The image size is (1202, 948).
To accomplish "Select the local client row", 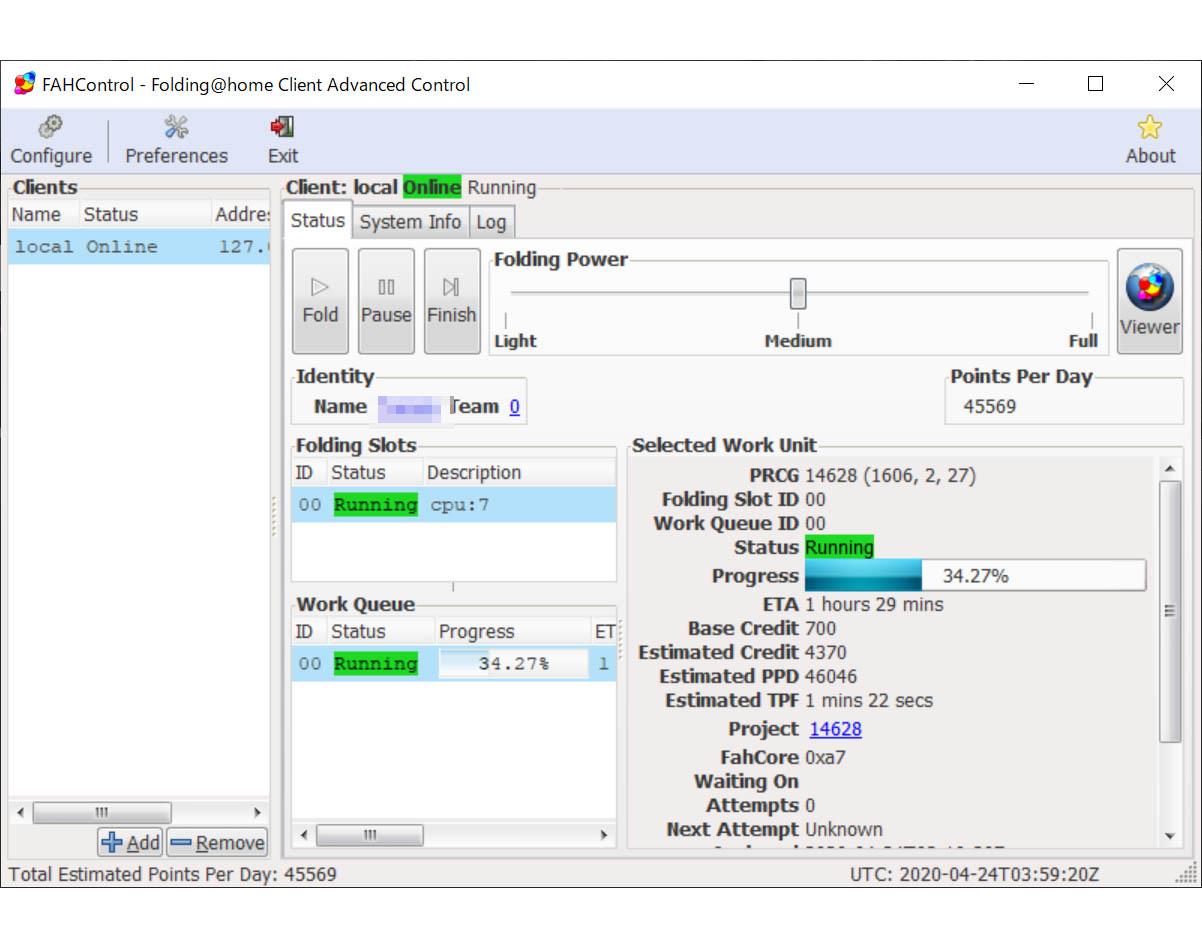I will tap(139, 247).
